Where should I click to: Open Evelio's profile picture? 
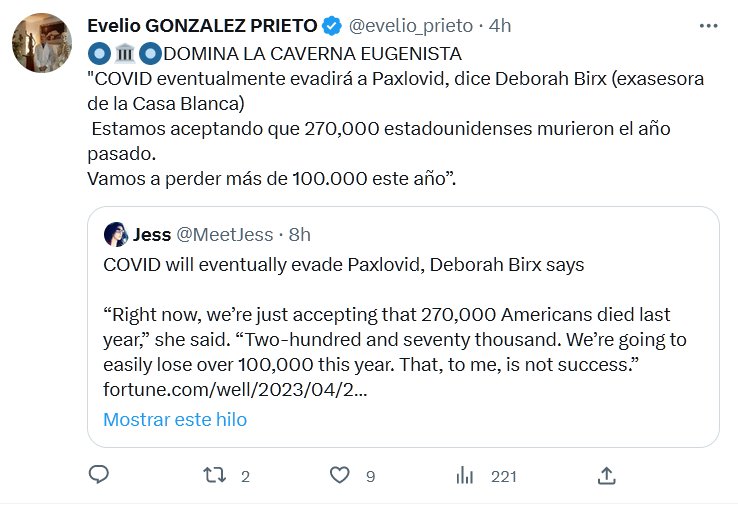coord(41,43)
